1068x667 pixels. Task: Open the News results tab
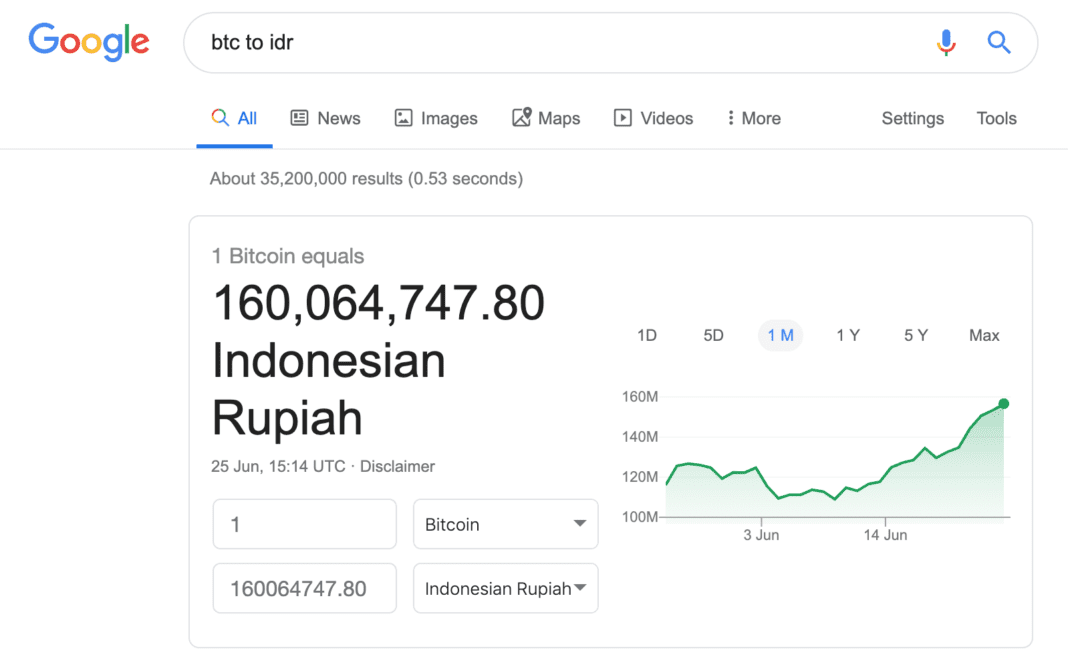(x=325, y=118)
